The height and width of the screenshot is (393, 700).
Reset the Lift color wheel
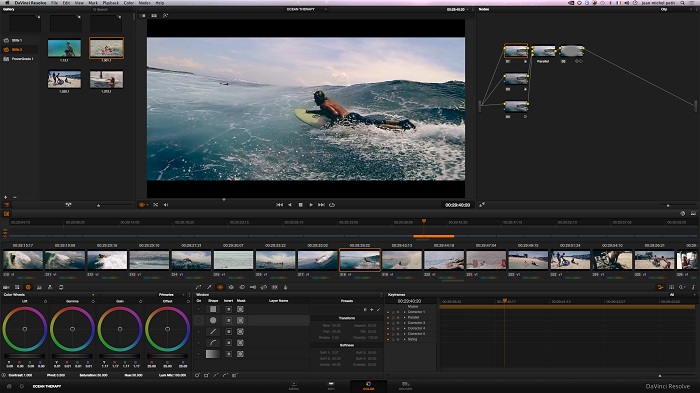click(46, 301)
